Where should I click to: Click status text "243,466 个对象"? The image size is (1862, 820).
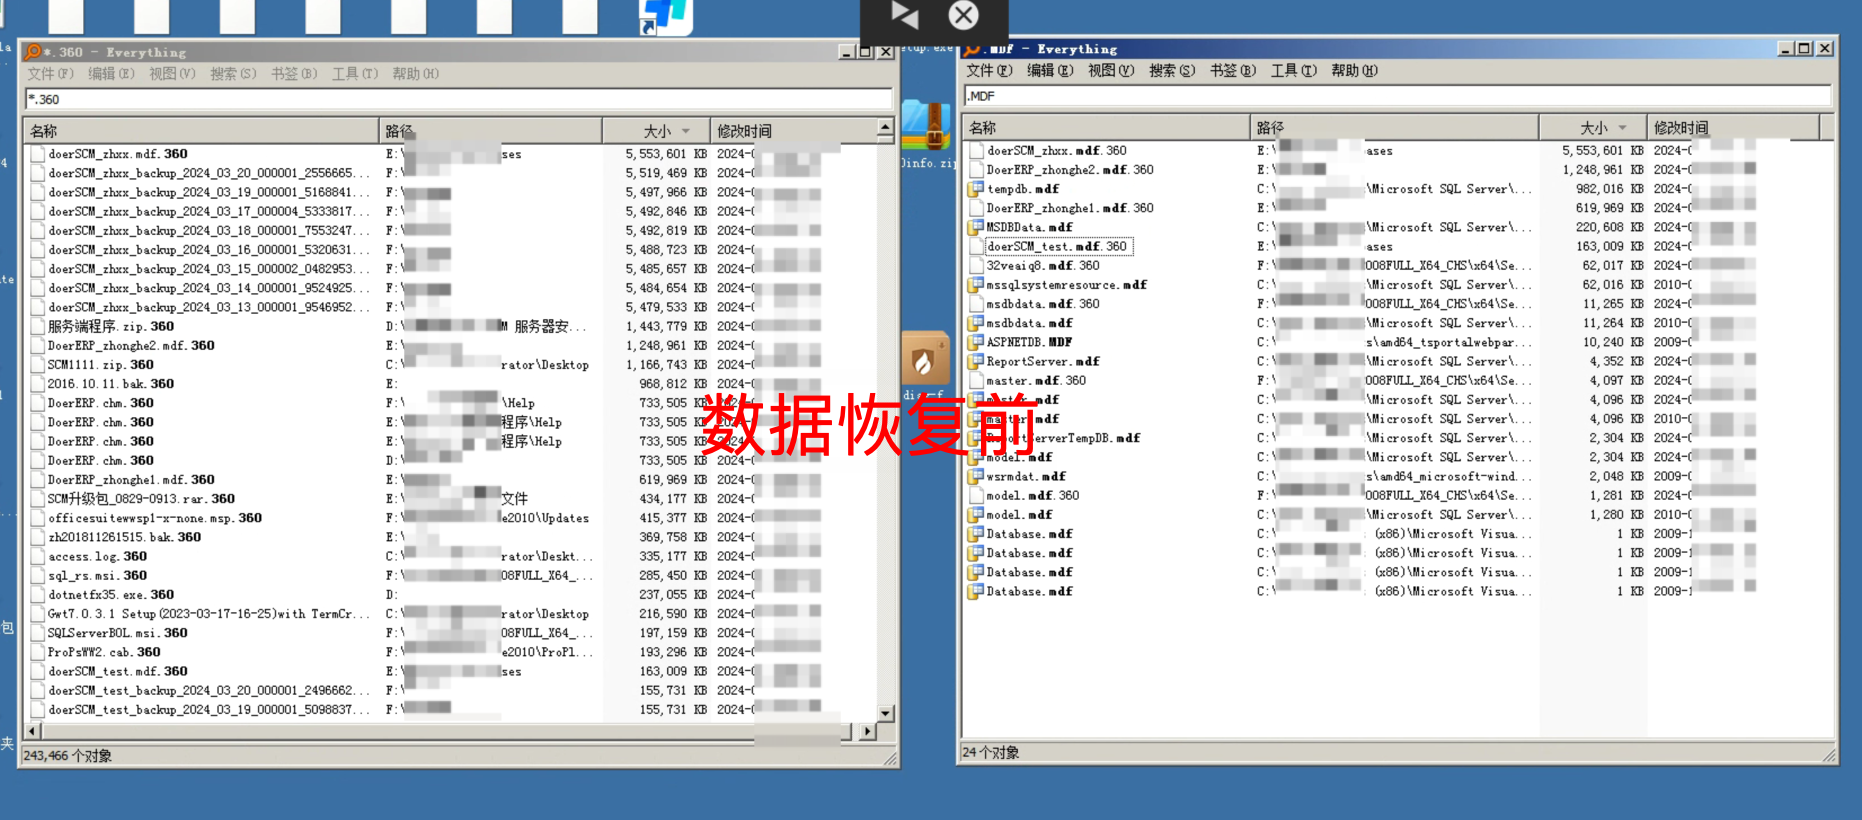point(67,756)
